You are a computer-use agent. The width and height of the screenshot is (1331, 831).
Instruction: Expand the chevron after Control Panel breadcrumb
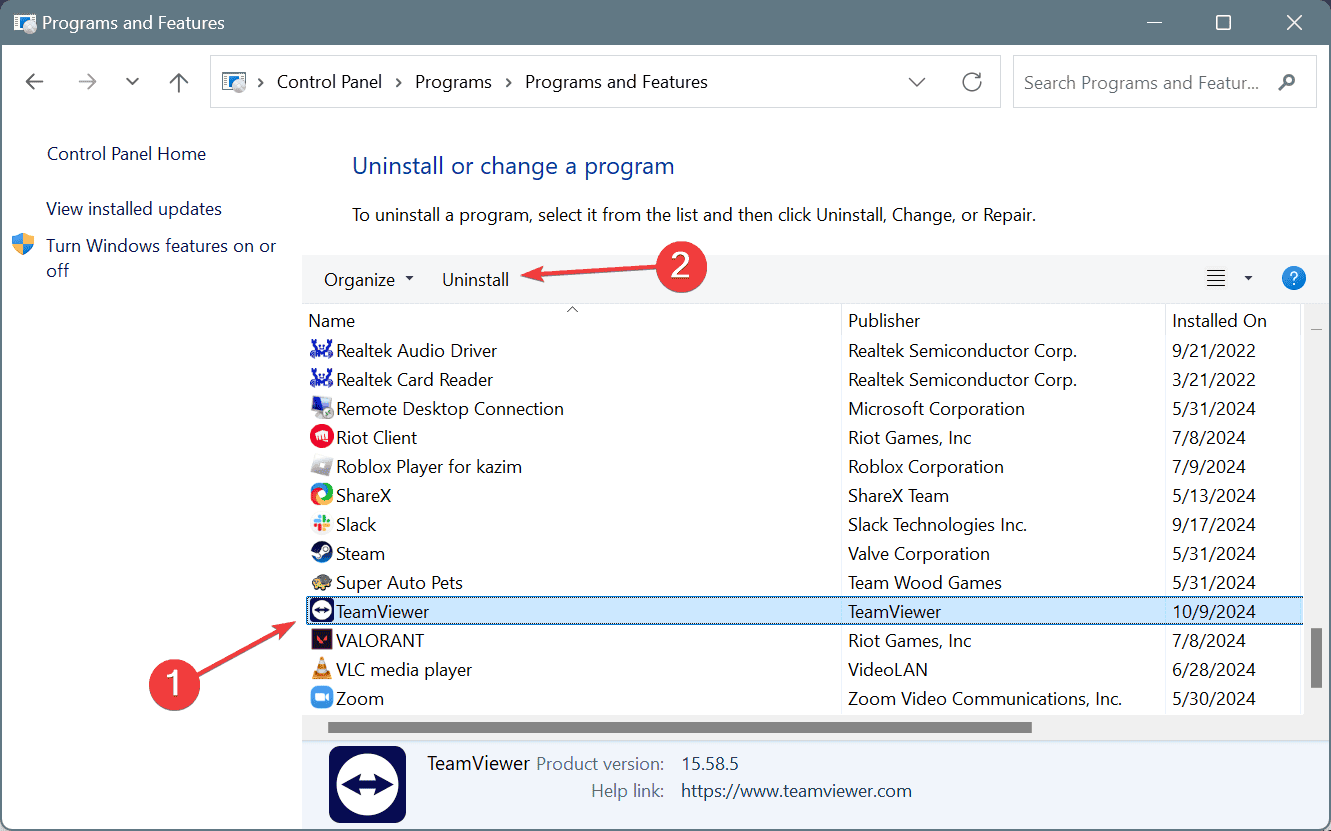click(x=399, y=82)
